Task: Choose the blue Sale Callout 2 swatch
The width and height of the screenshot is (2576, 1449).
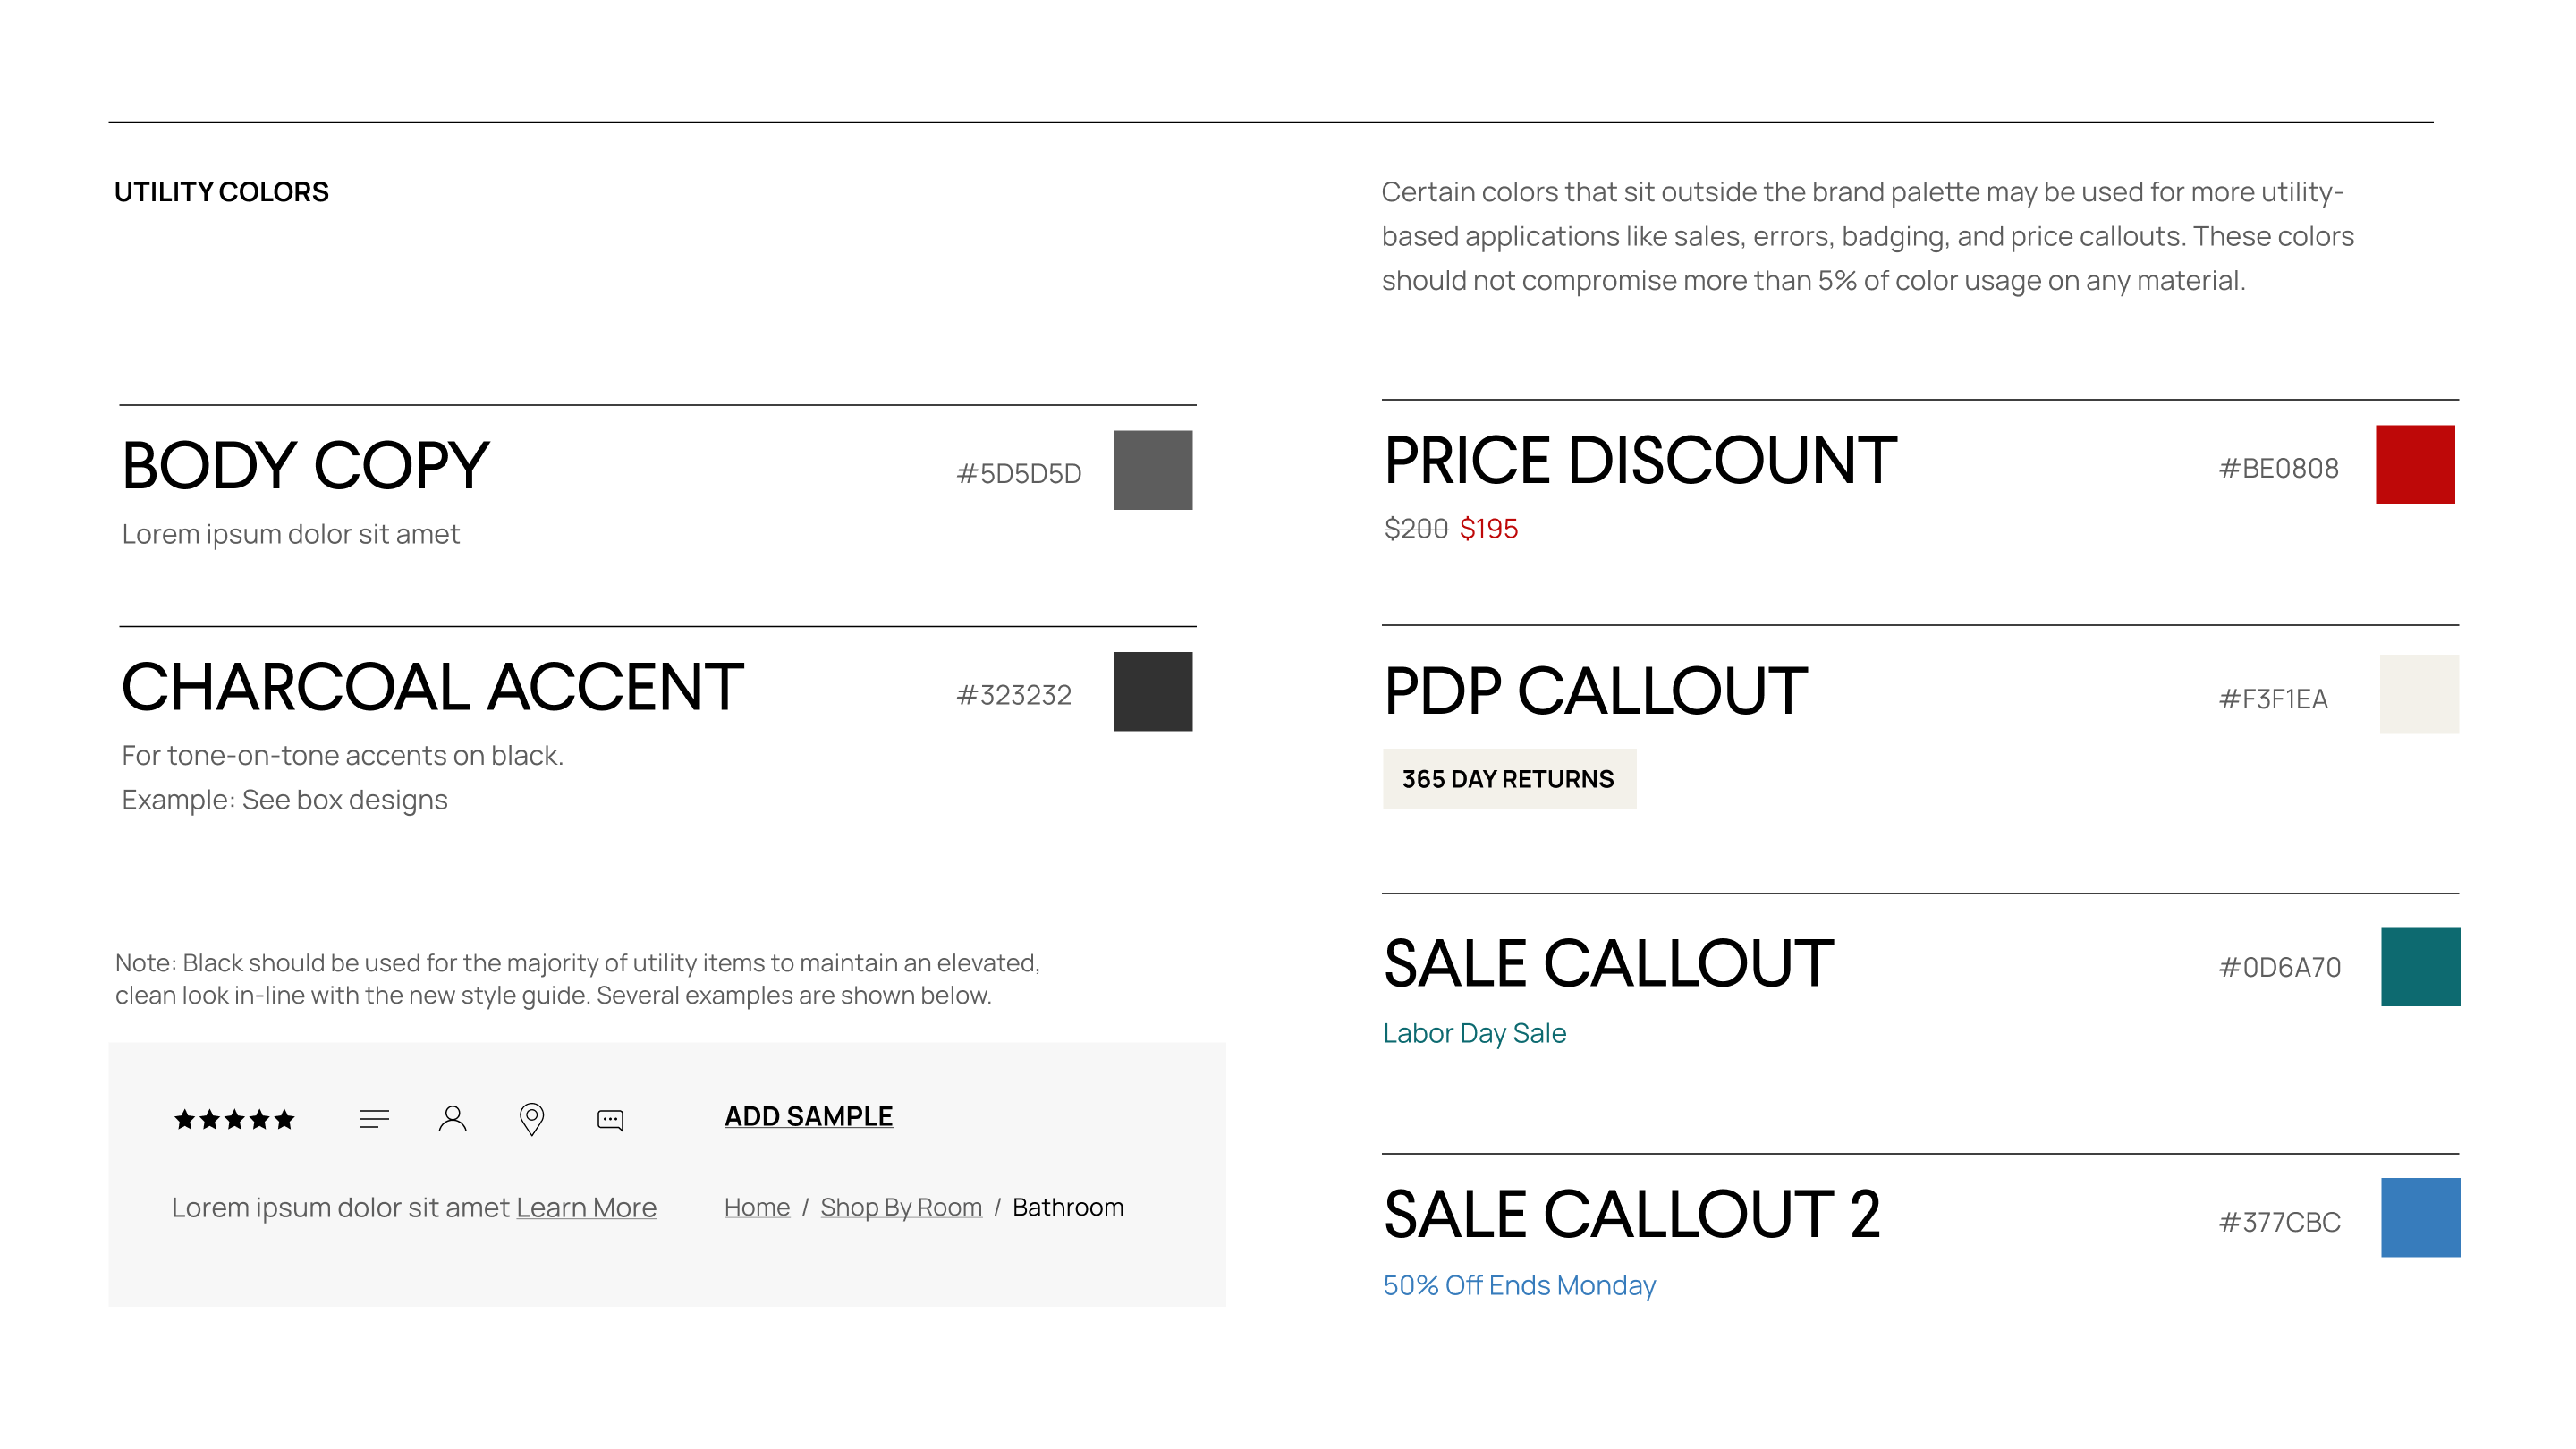Action: [x=2419, y=1218]
